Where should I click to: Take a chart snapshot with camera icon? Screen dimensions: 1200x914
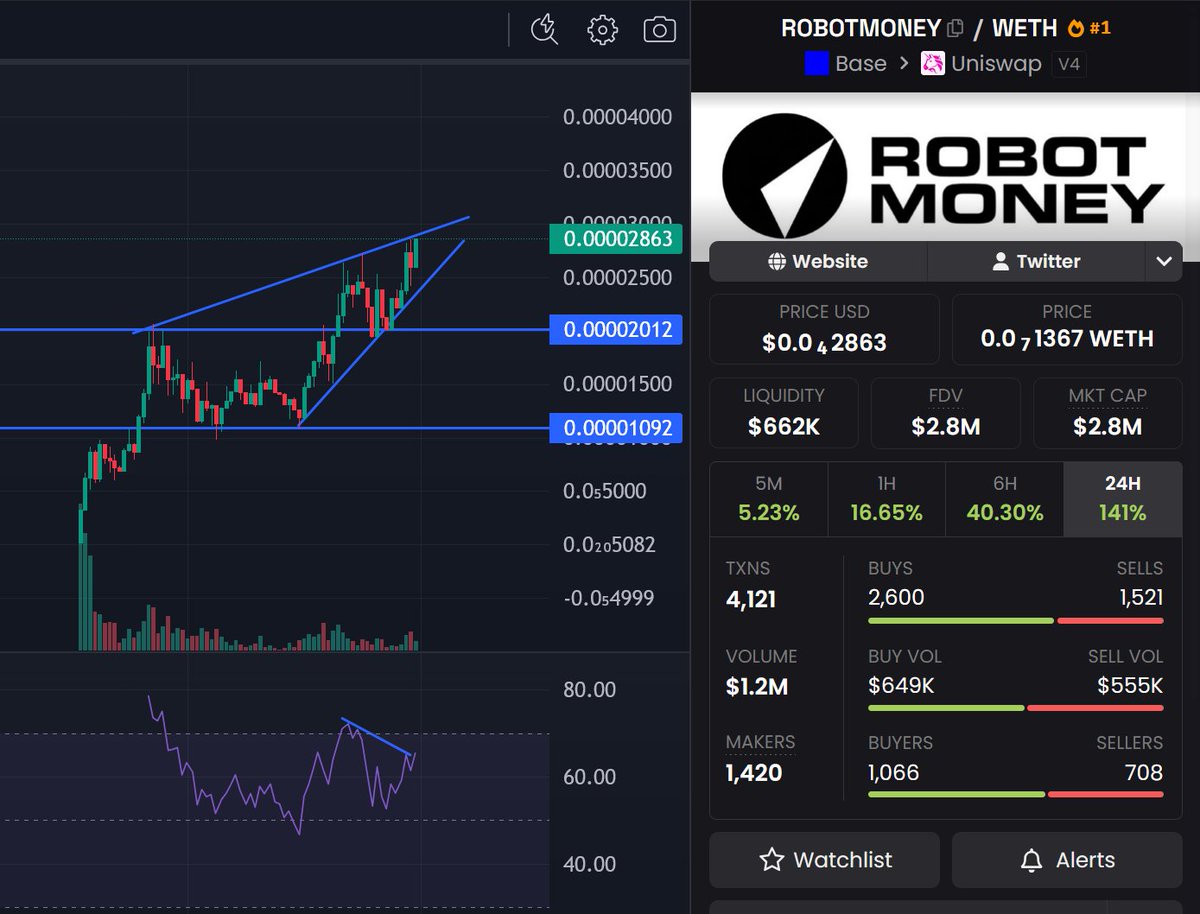(x=659, y=30)
